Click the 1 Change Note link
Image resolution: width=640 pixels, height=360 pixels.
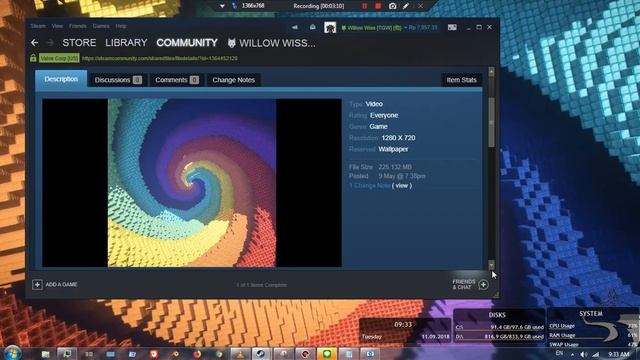click(369, 186)
